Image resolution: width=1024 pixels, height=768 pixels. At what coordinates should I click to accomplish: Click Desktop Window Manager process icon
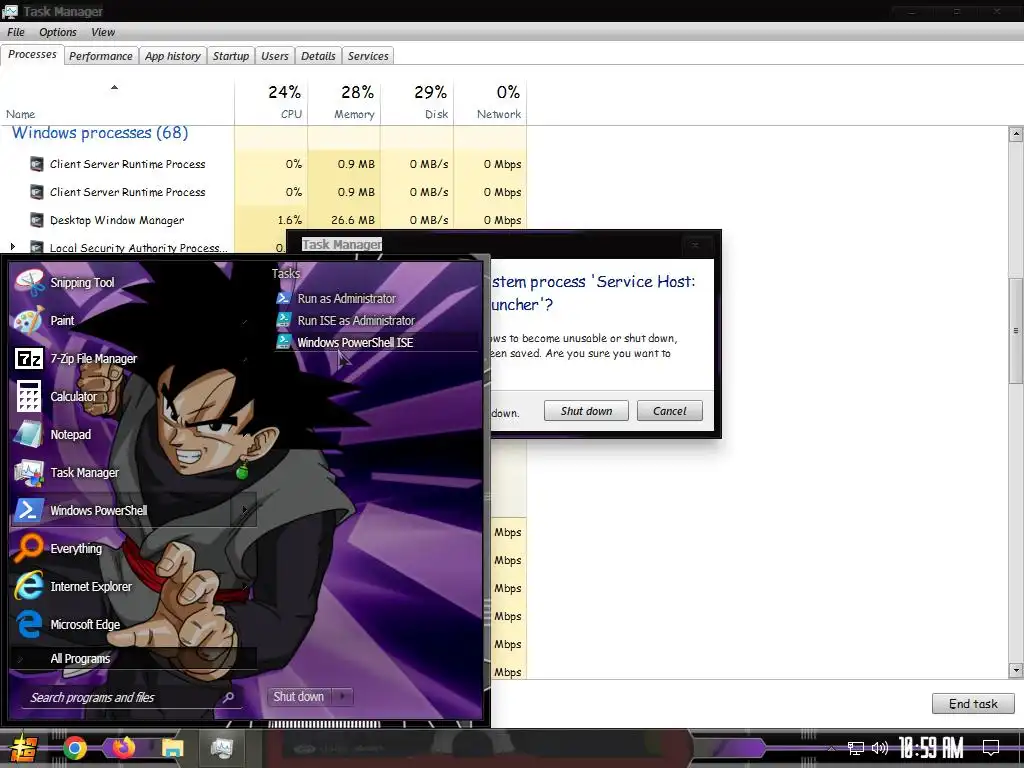(x=37, y=220)
